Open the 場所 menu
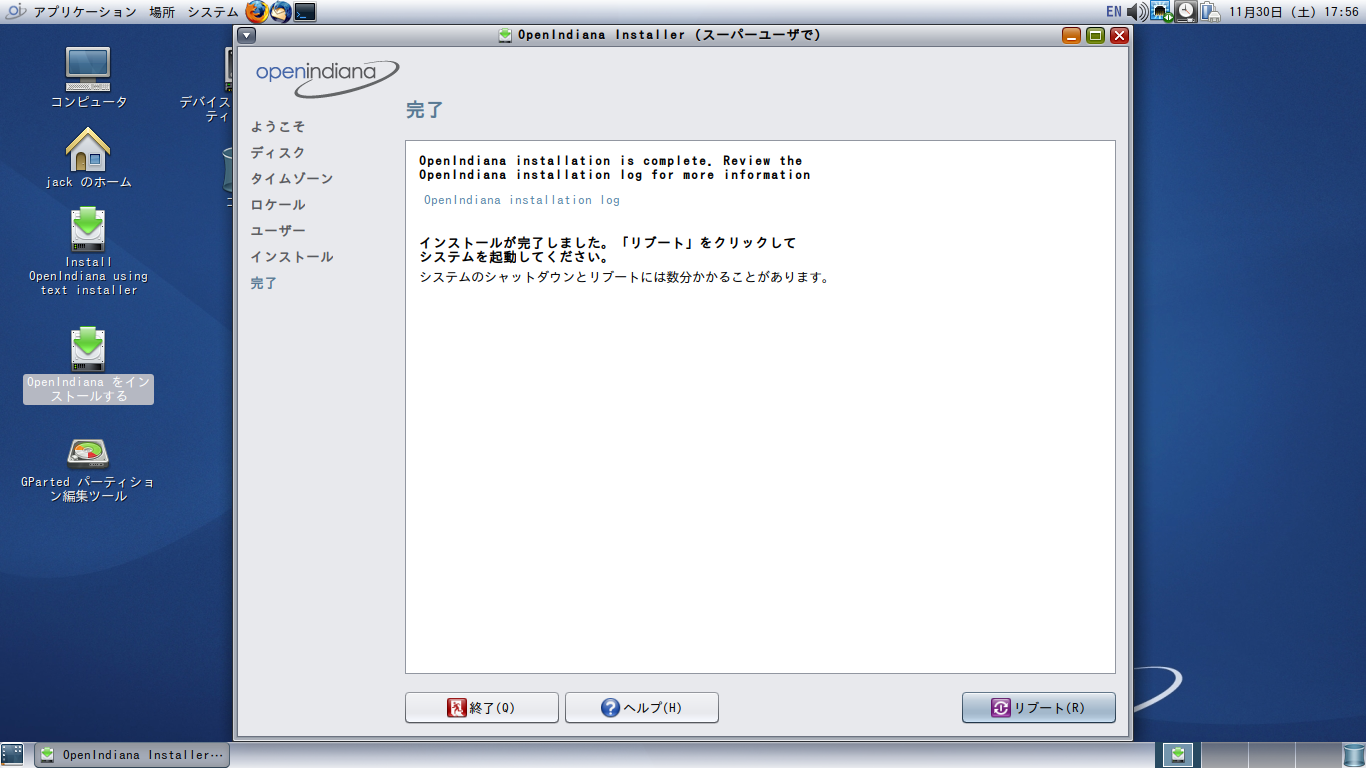The height and width of the screenshot is (768, 1366). coord(162,12)
